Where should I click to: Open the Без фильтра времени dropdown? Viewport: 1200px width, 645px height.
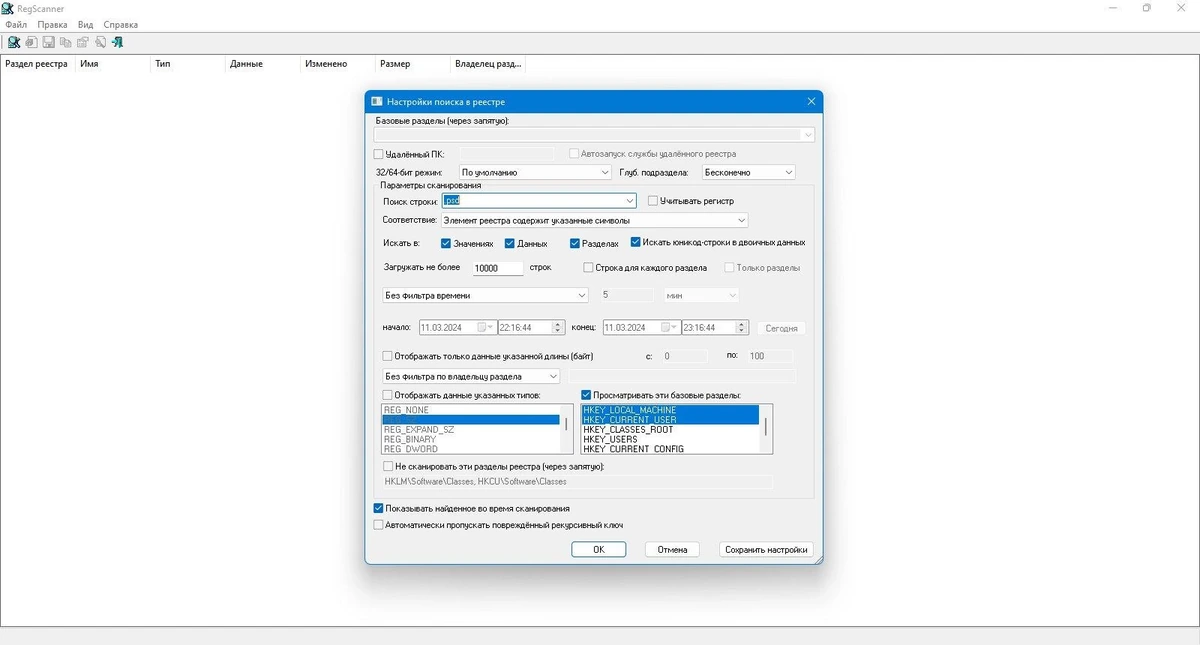point(486,295)
